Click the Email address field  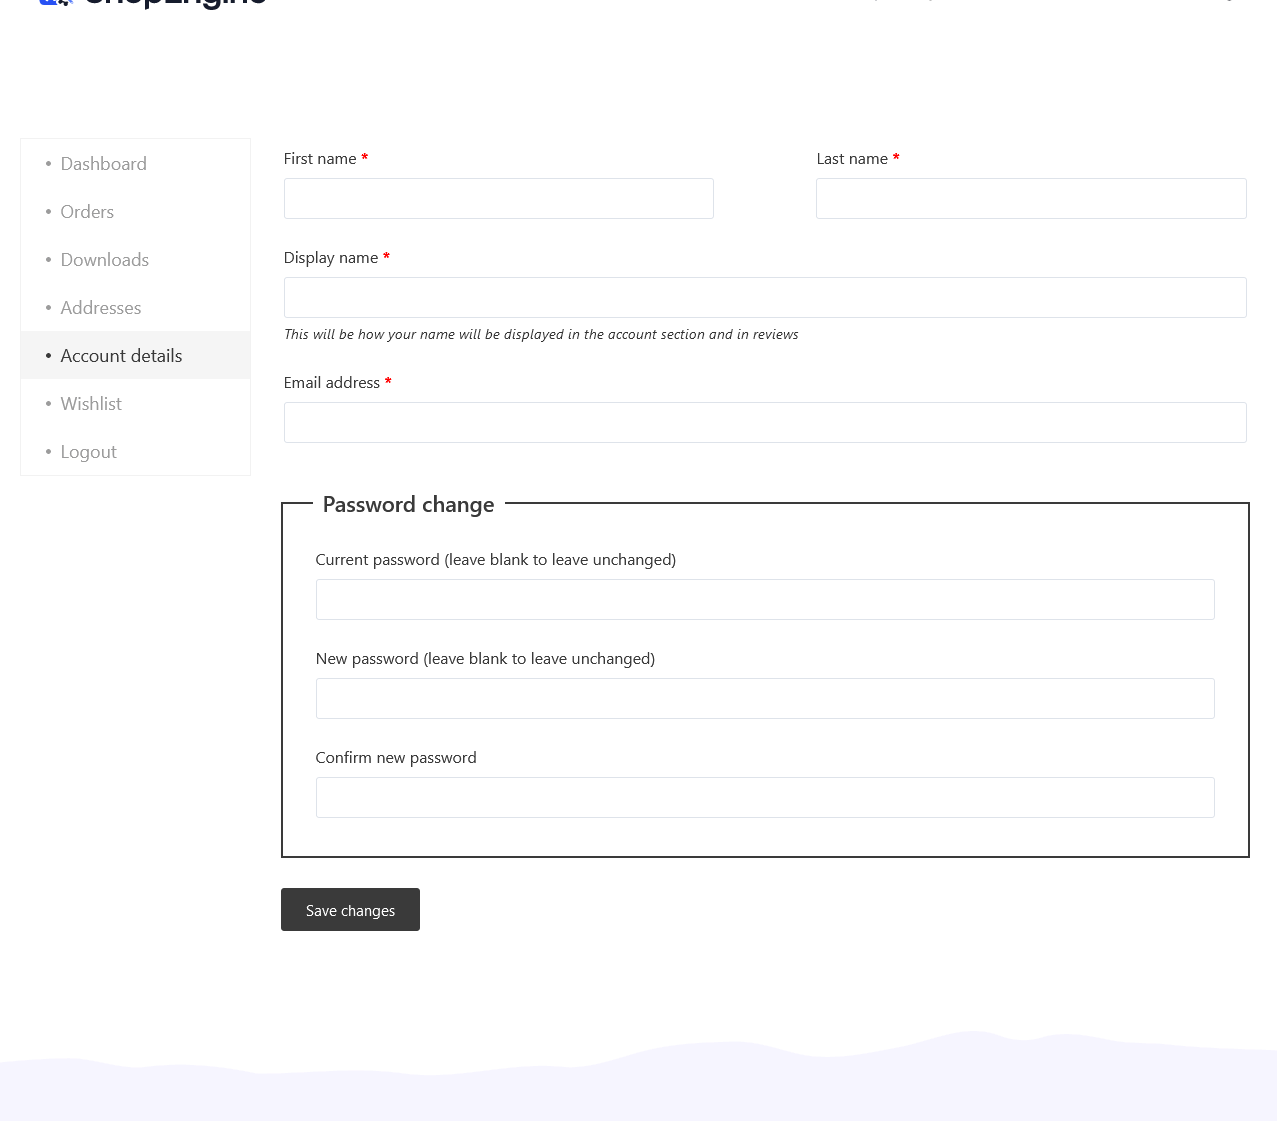[765, 423]
